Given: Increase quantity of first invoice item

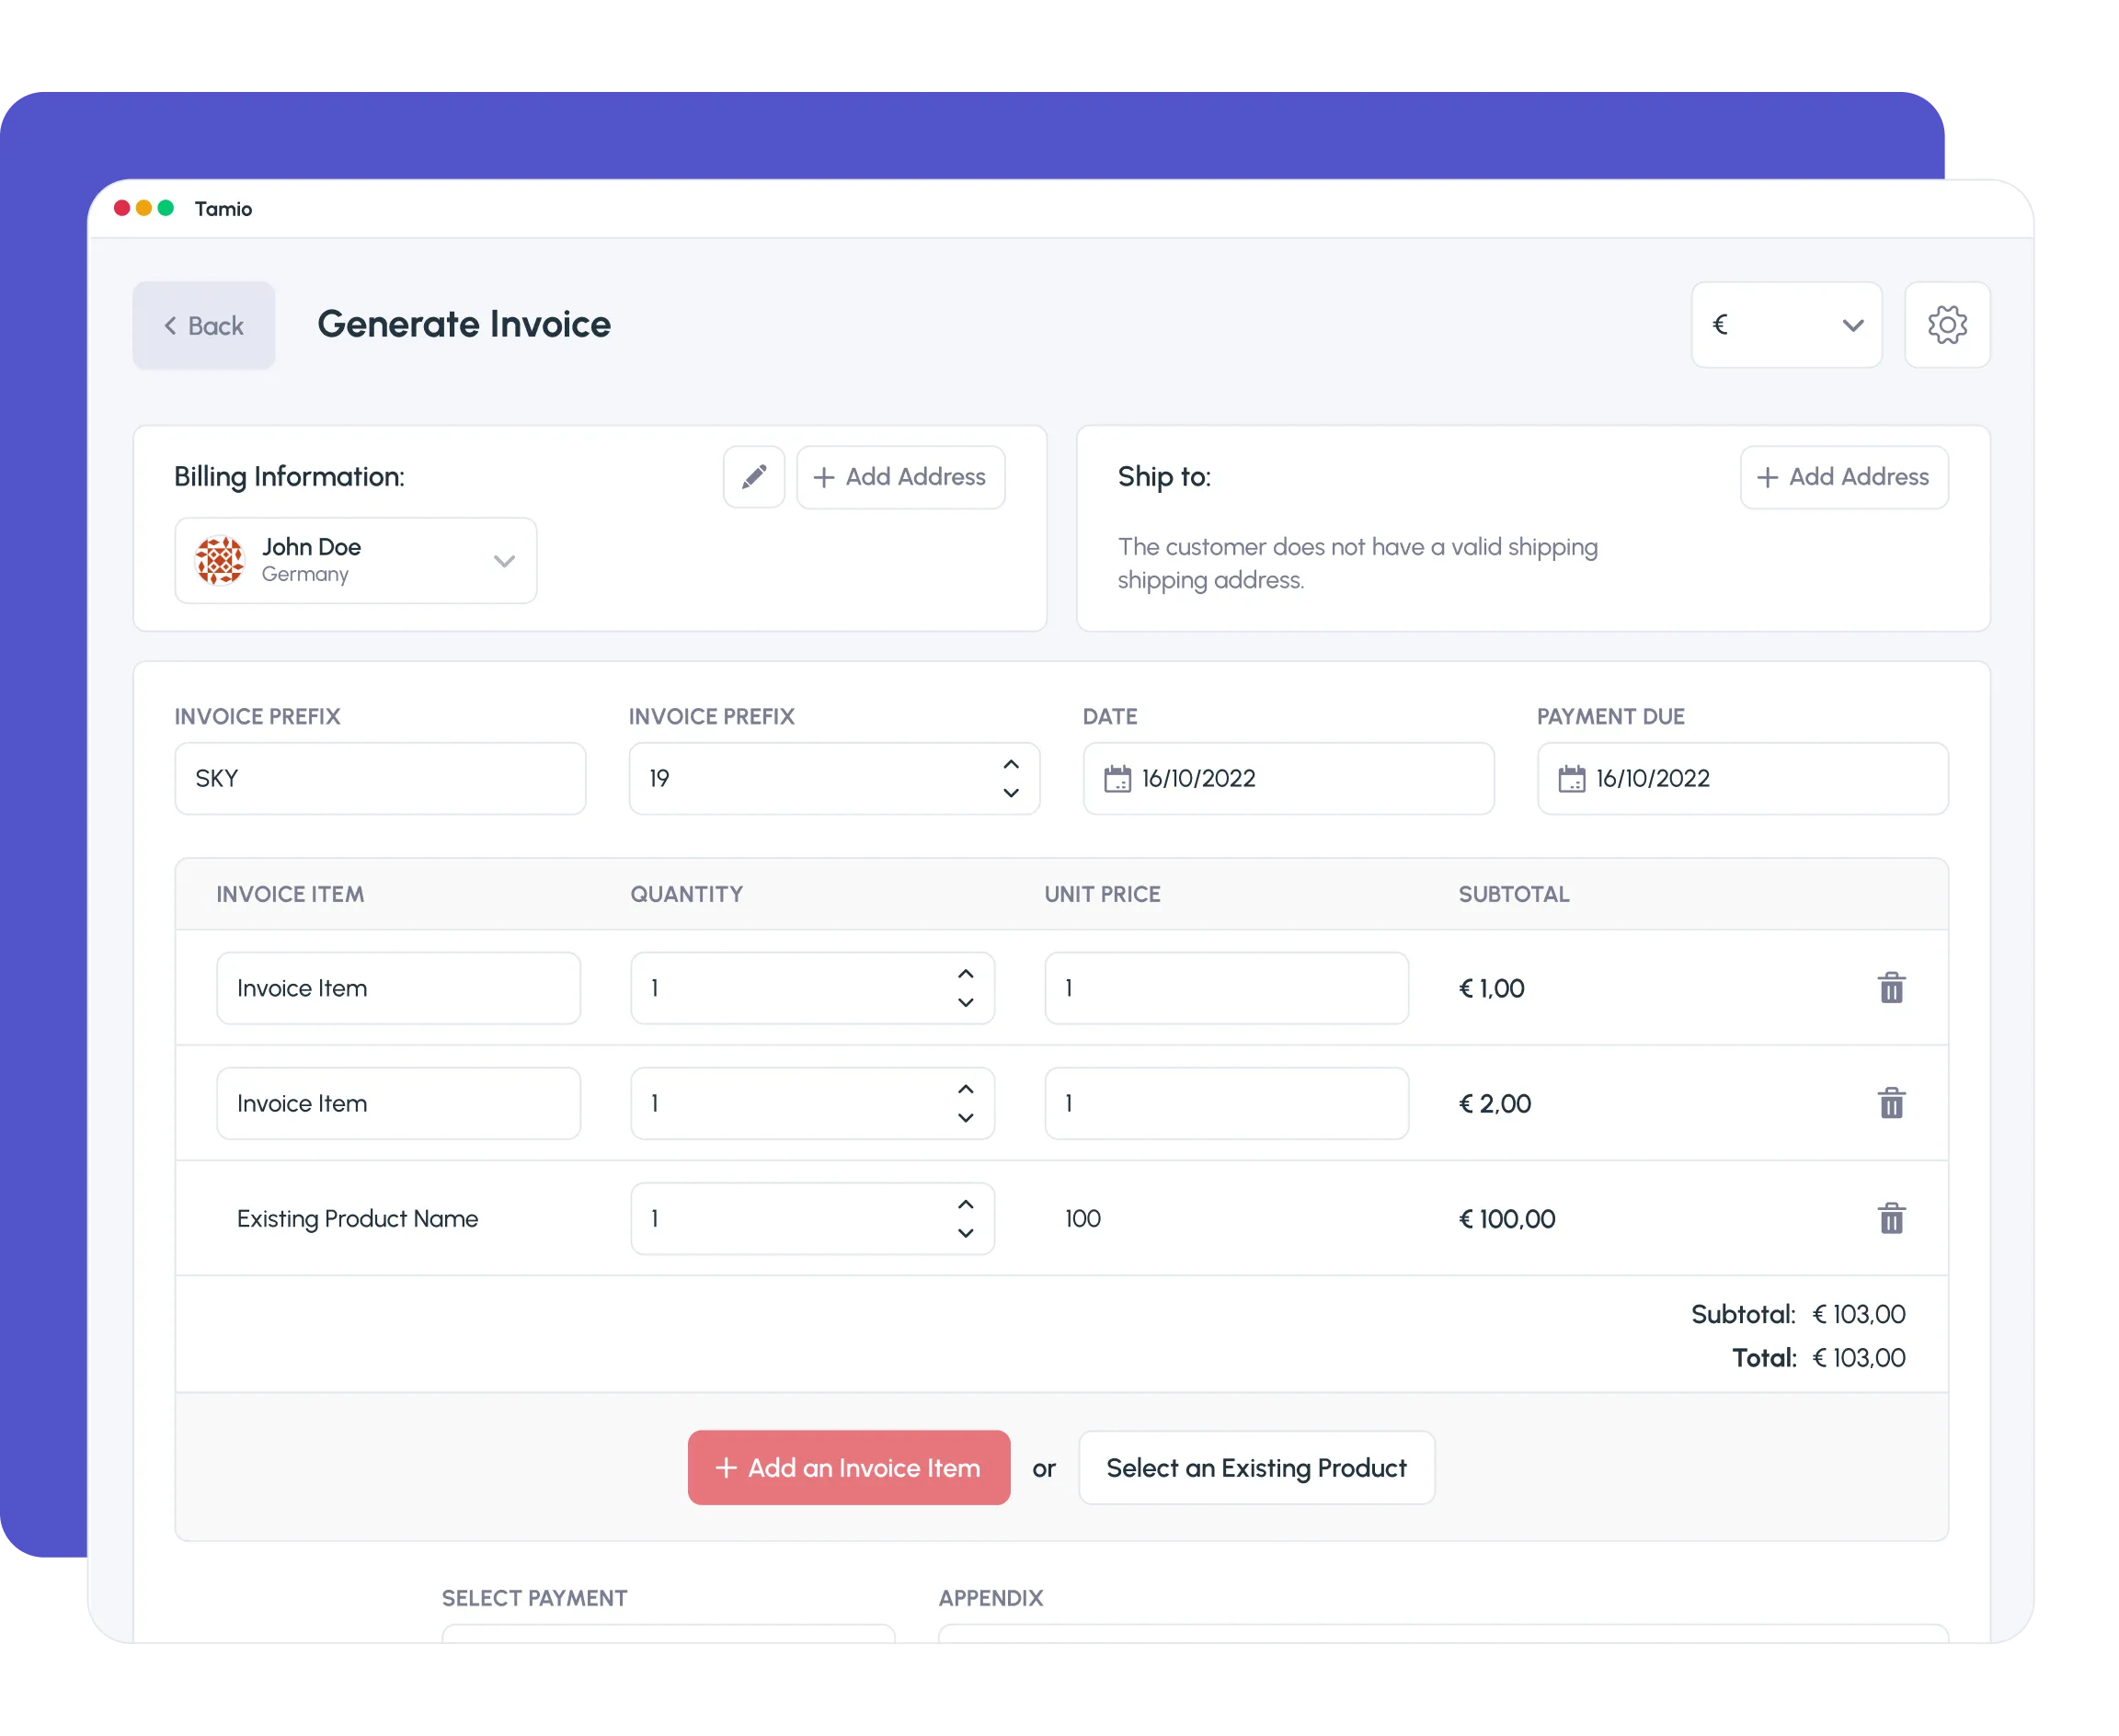Looking at the screenshot, I should 965,974.
